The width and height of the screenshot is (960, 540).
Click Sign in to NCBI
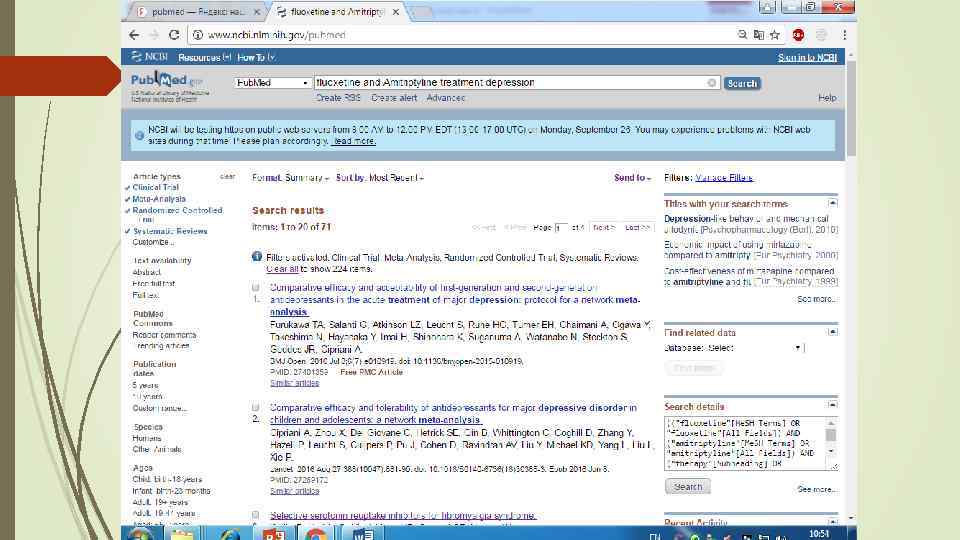807,58
